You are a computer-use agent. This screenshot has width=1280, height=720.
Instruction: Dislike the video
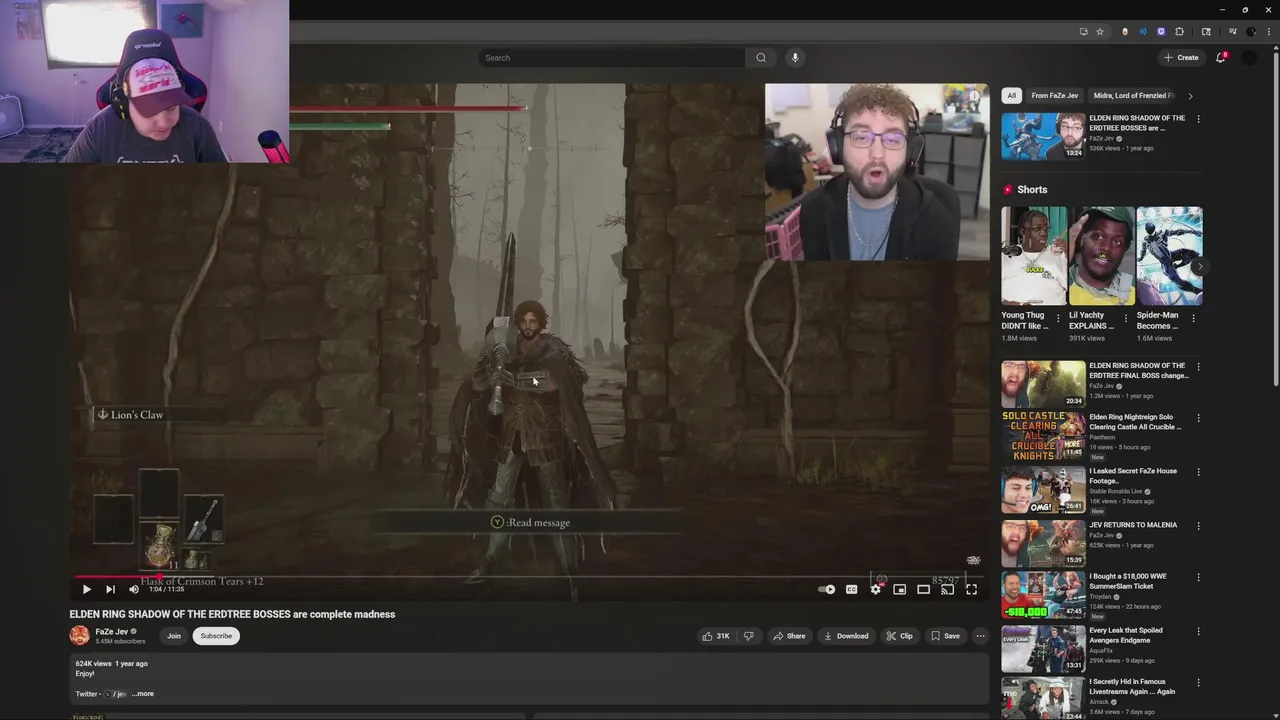748,636
